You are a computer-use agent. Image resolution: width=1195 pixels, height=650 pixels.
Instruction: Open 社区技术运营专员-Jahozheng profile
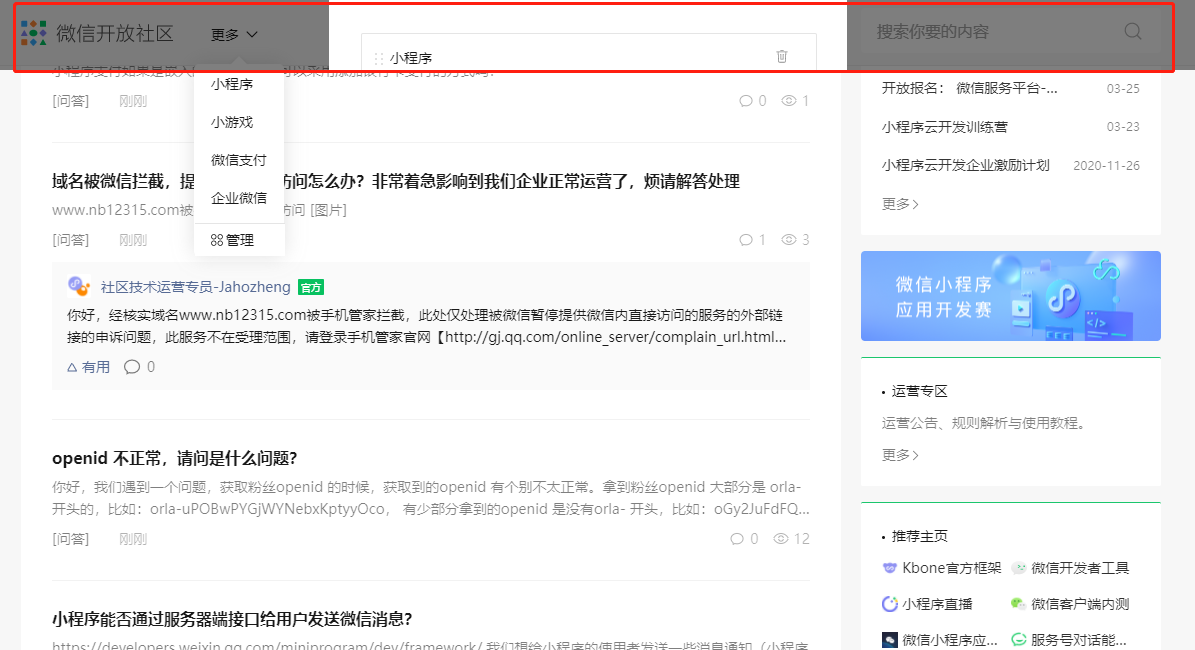(x=195, y=287)
